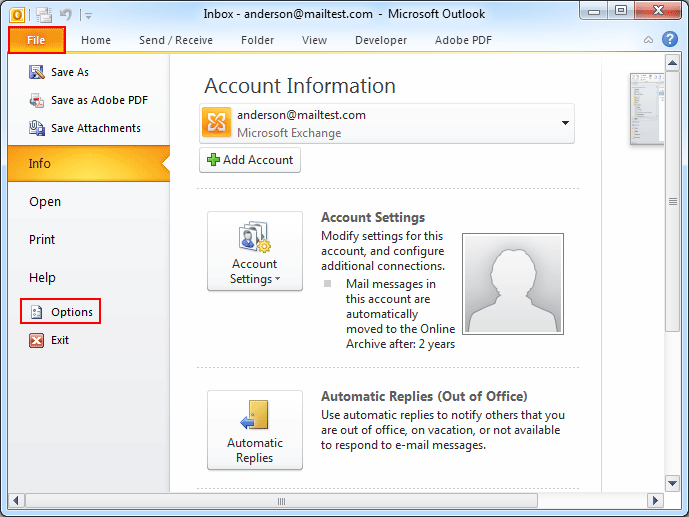Click the red Exit icon

click(x=36, y=340)
